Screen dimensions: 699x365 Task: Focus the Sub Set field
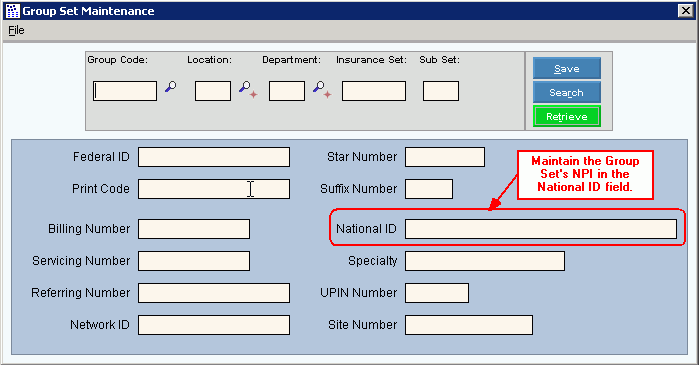click(x=441, y=91)
